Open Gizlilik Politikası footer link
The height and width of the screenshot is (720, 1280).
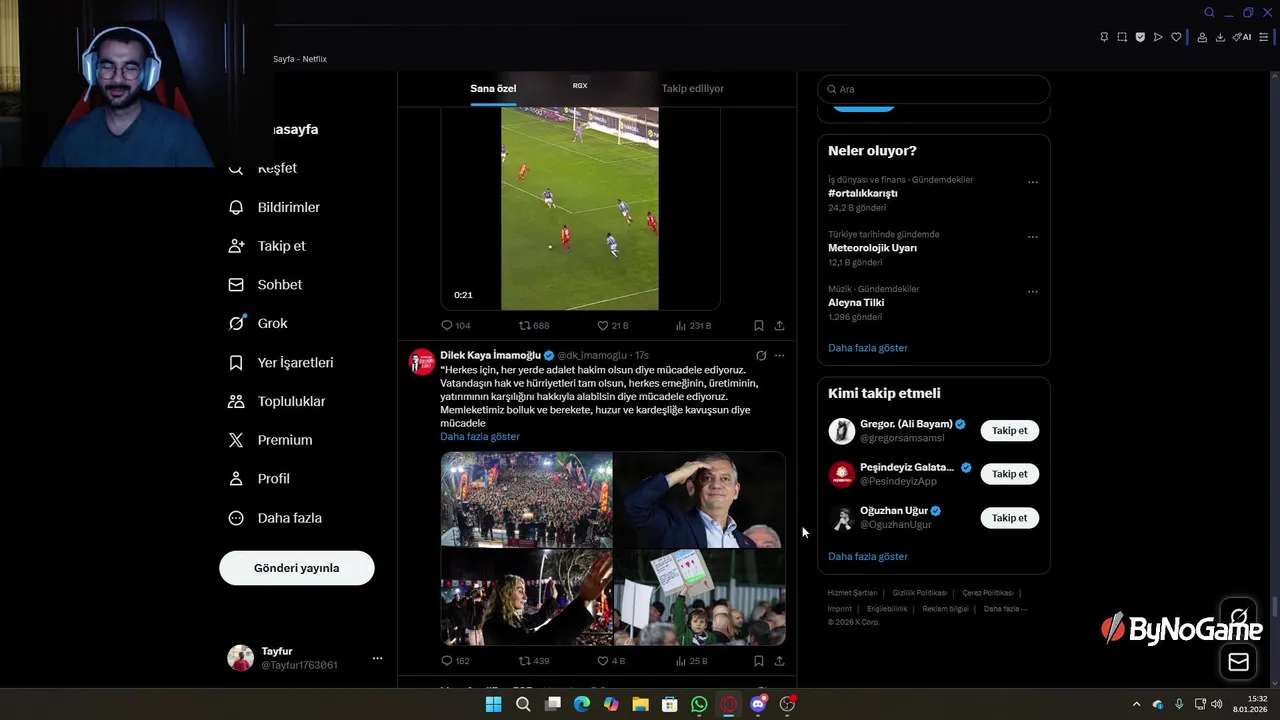pos(919,593)
